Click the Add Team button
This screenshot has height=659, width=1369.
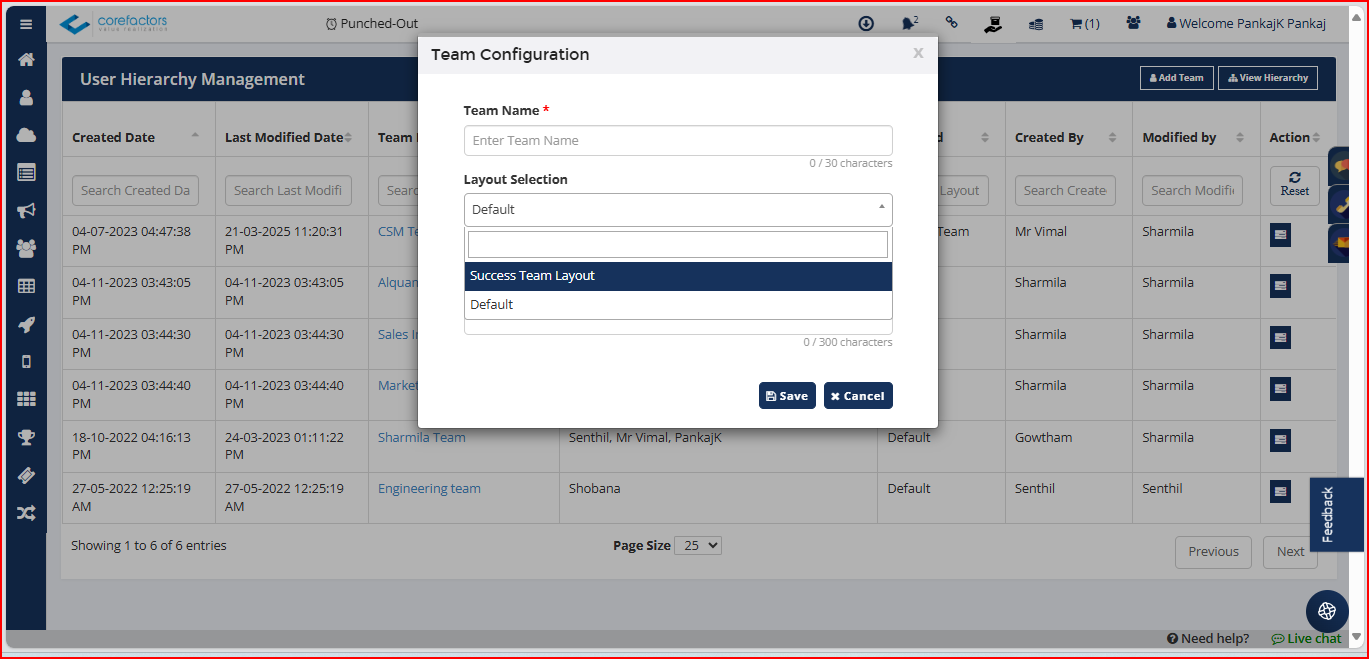[x=1176, y=78]
